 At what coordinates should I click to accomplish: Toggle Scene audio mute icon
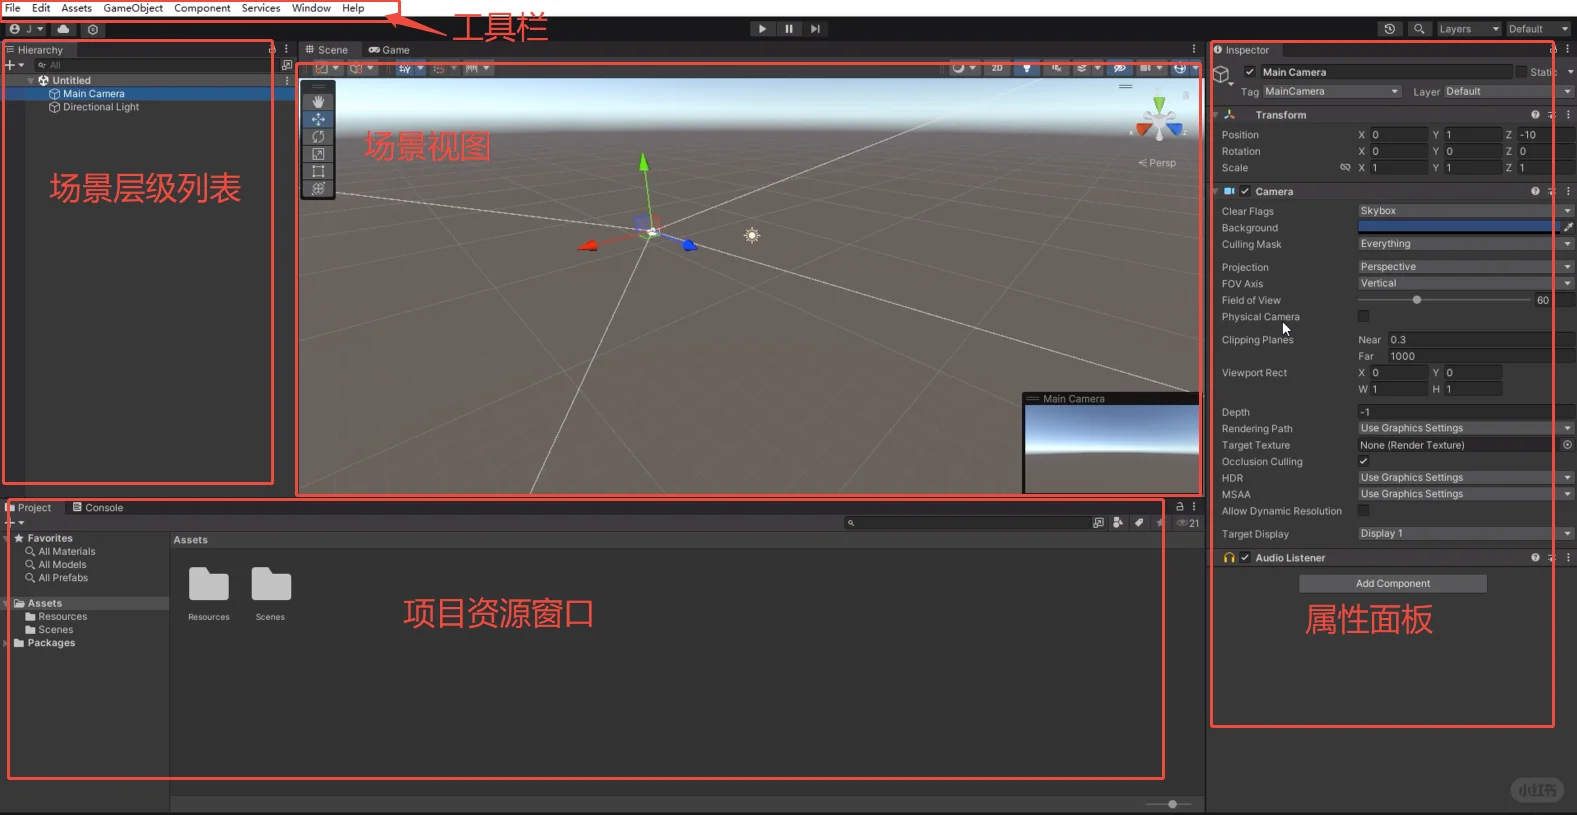coord(1055,68)
